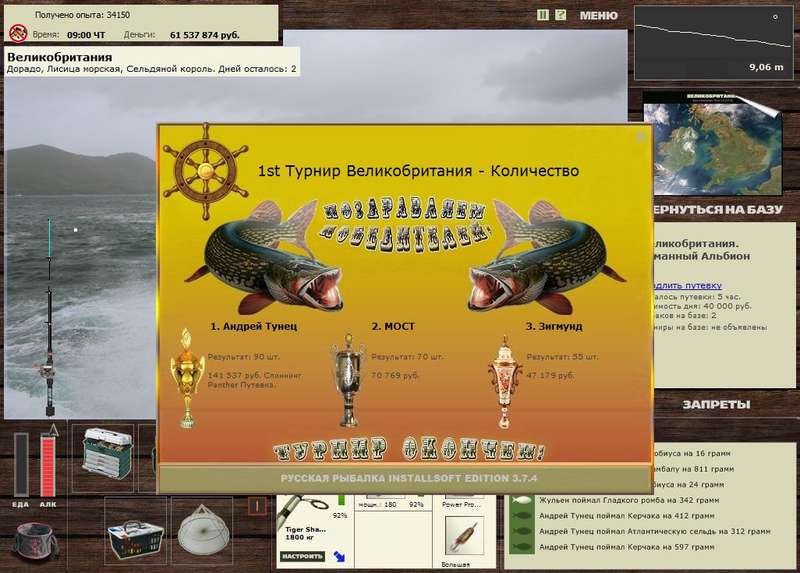This screenshot has width=800, height=573.
Task: Click the pause icon beside МЕНЮ
Action: click(x=542, y=15)
